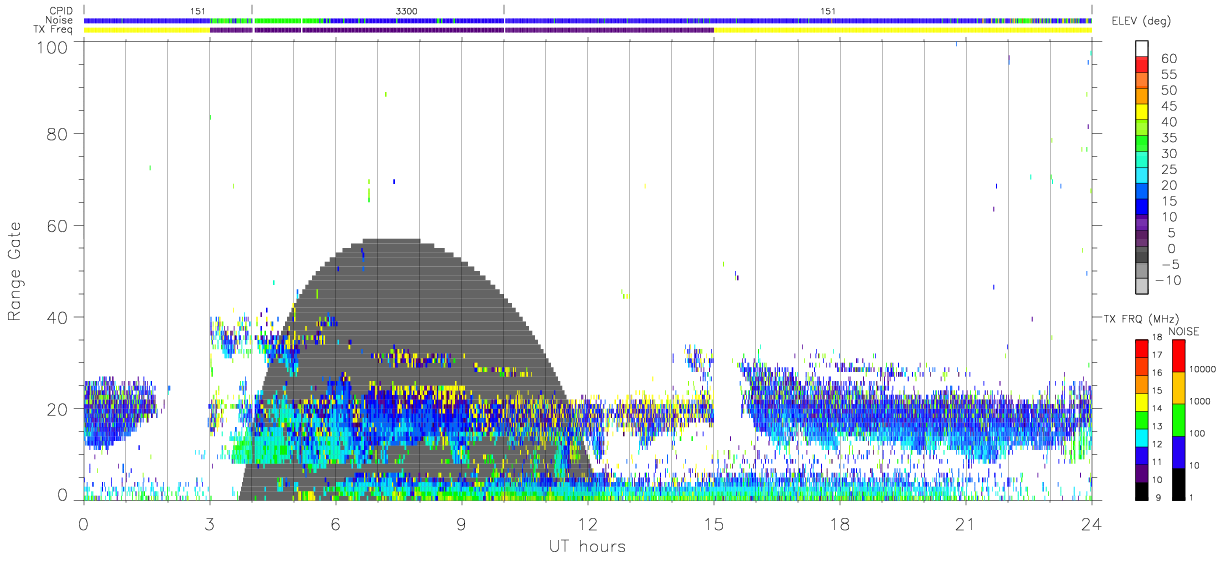Click the UT hours axis title
This screenshot has width=1228, height=567.
click(x=586, y=547)
